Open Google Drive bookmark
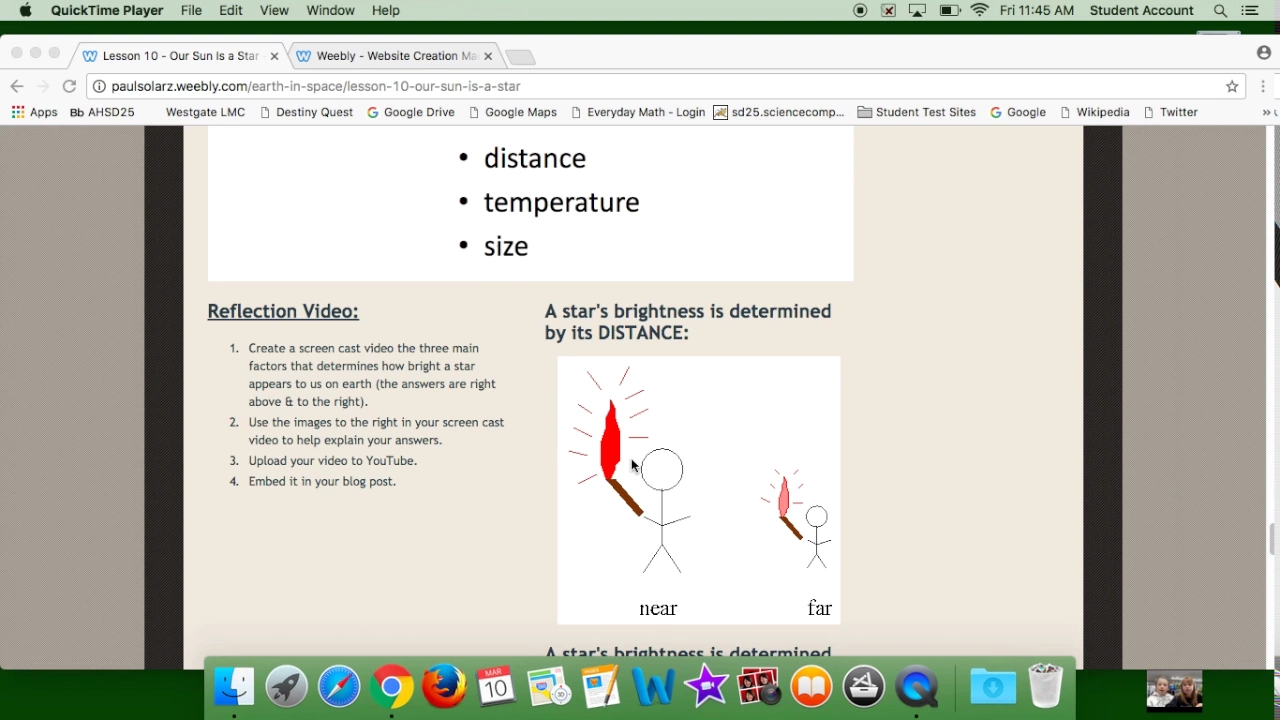 pyautogui.click(x=411, y=112)
